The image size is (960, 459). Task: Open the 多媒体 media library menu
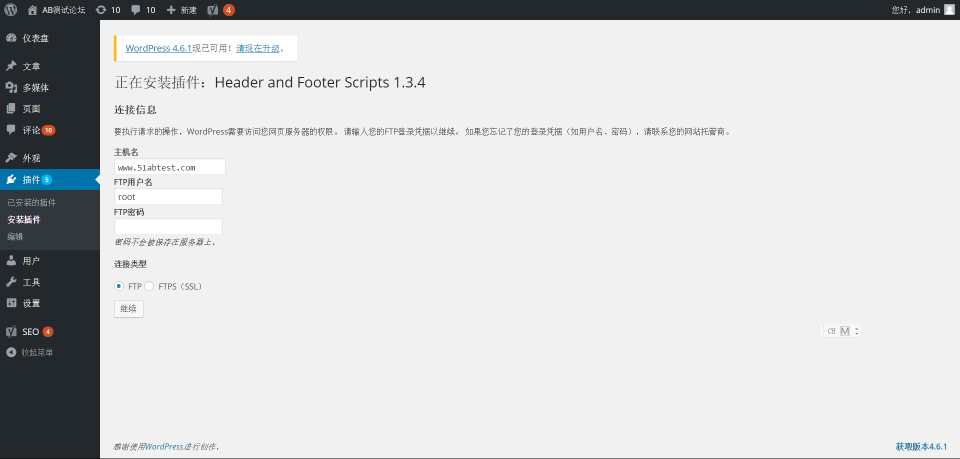coord(36,87)
